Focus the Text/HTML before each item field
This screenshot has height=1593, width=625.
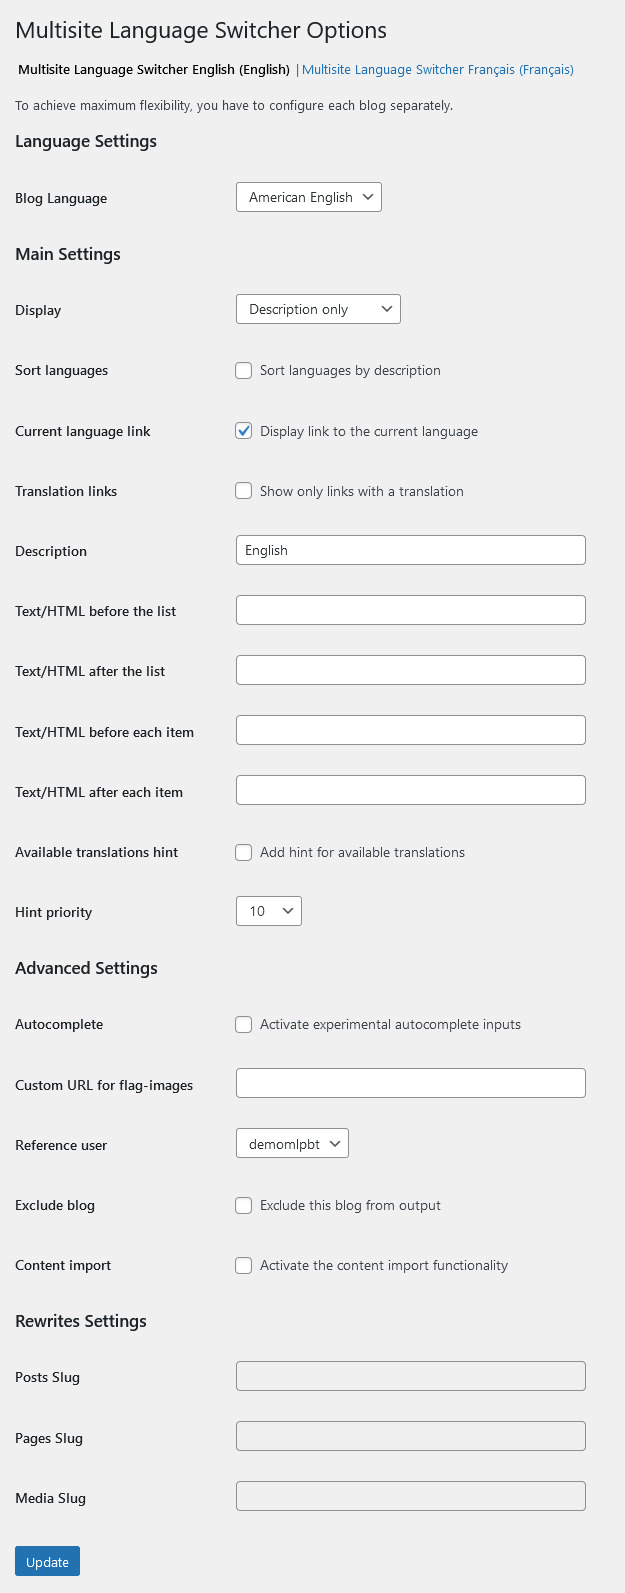(x=410, y=731)
